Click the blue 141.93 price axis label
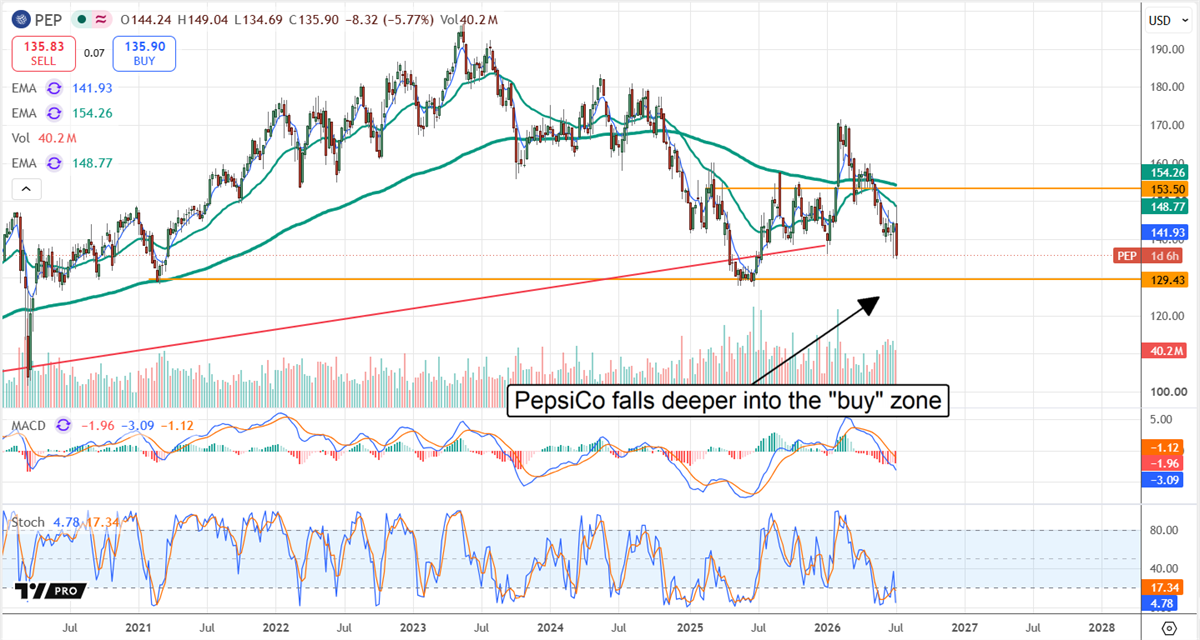The height and width of the screenshot is (640, 1200). [x=1165, y=233]
